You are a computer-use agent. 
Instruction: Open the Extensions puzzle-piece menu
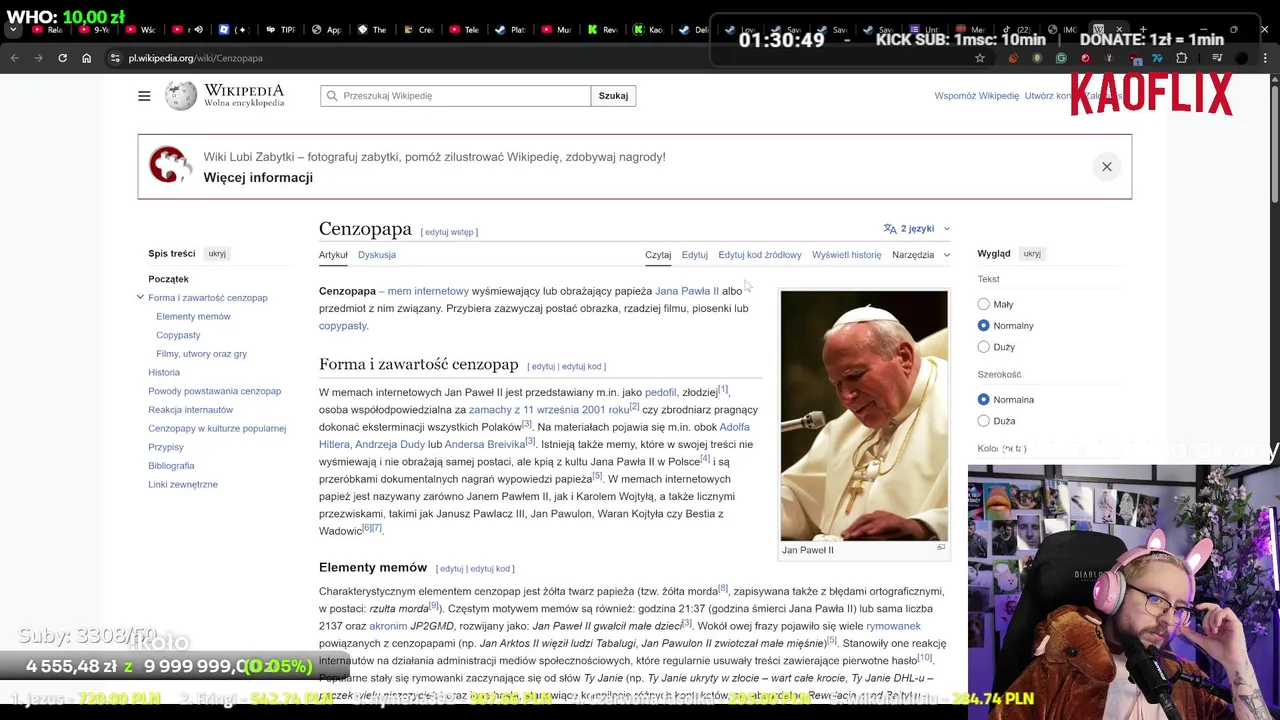pyautogui.click(x=1181, y=58)
